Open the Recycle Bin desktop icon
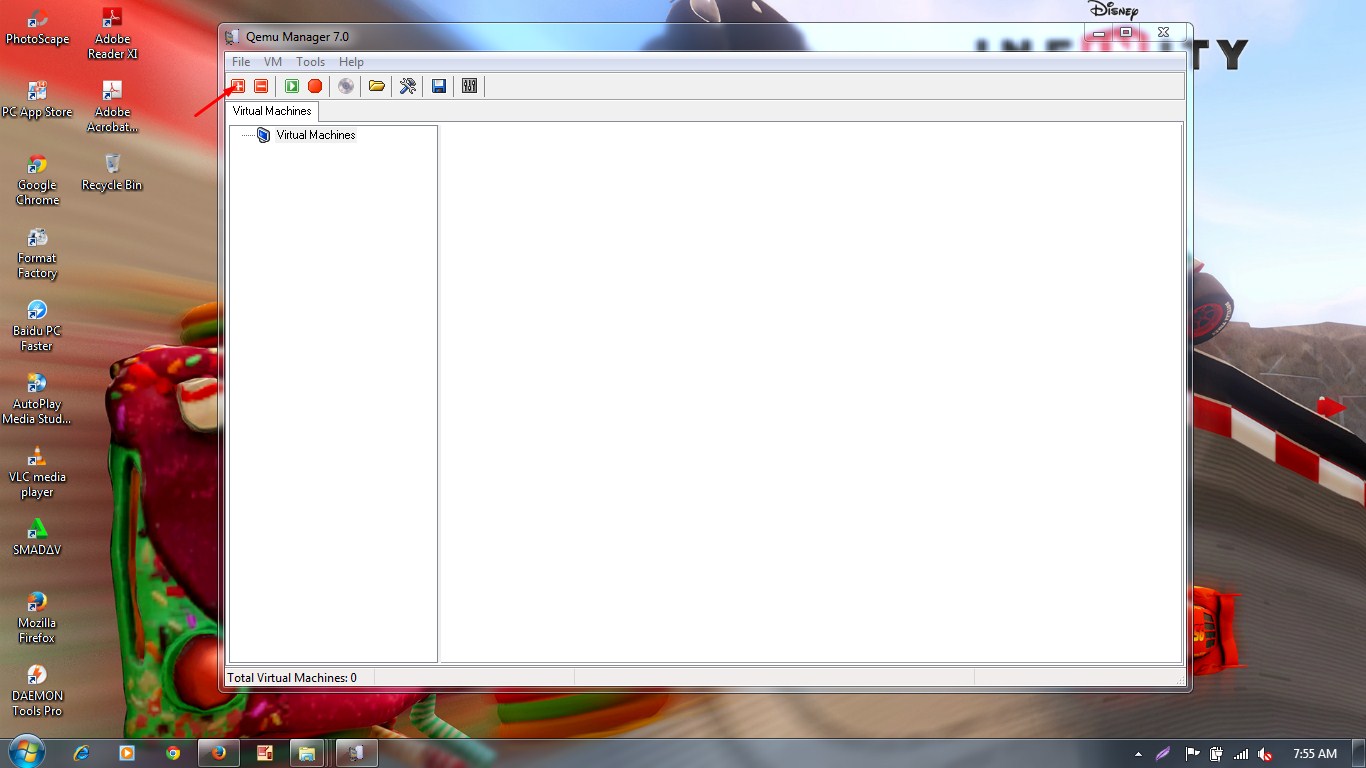 tap(112, 172)
